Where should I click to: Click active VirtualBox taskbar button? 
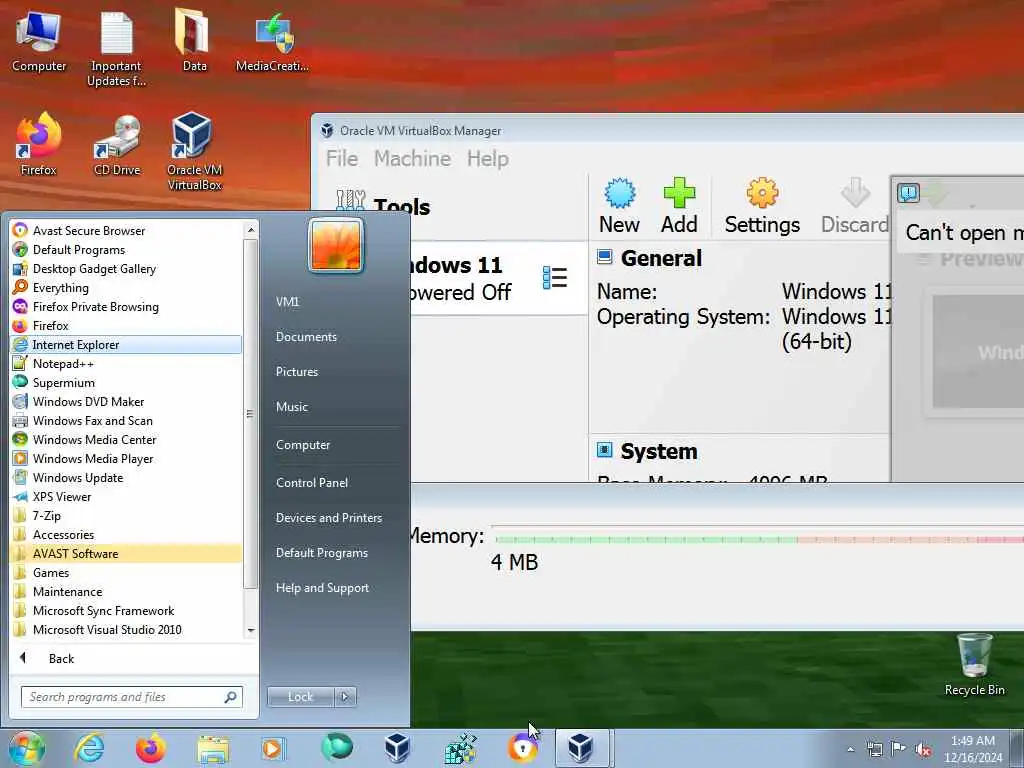click(x=581, y=748)
